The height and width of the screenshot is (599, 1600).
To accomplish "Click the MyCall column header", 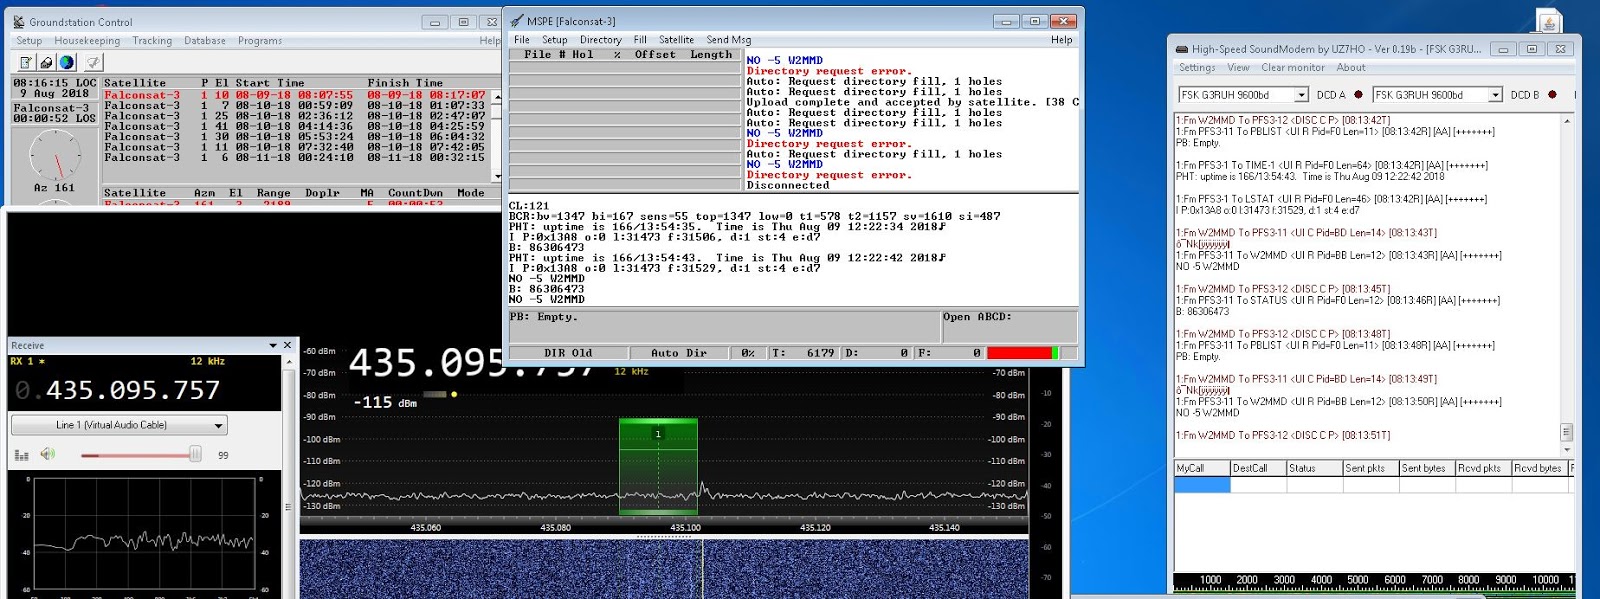I will point(1202,468).
